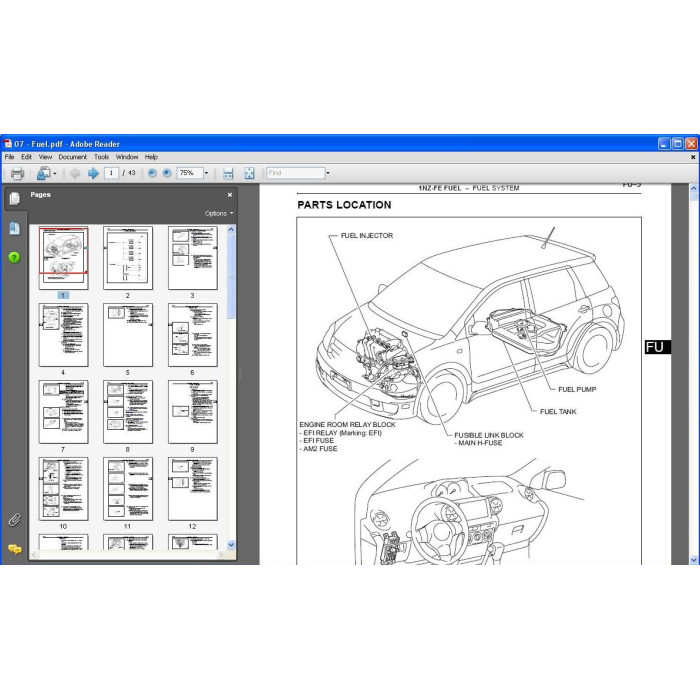Close the Pages panel with X

pyautogui.click(x=230, y=195)
